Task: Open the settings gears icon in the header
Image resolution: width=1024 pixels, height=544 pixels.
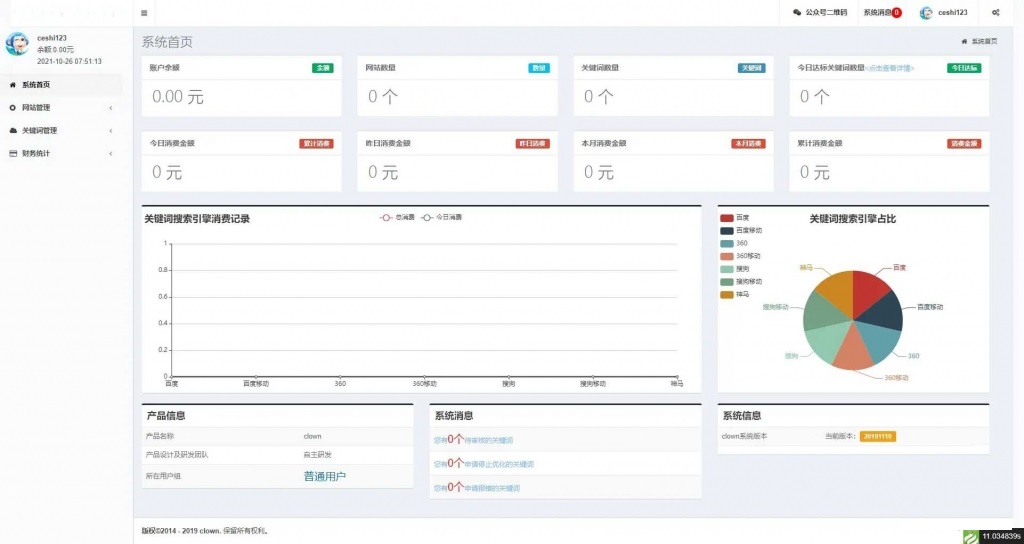Action: tap(995, 13)
